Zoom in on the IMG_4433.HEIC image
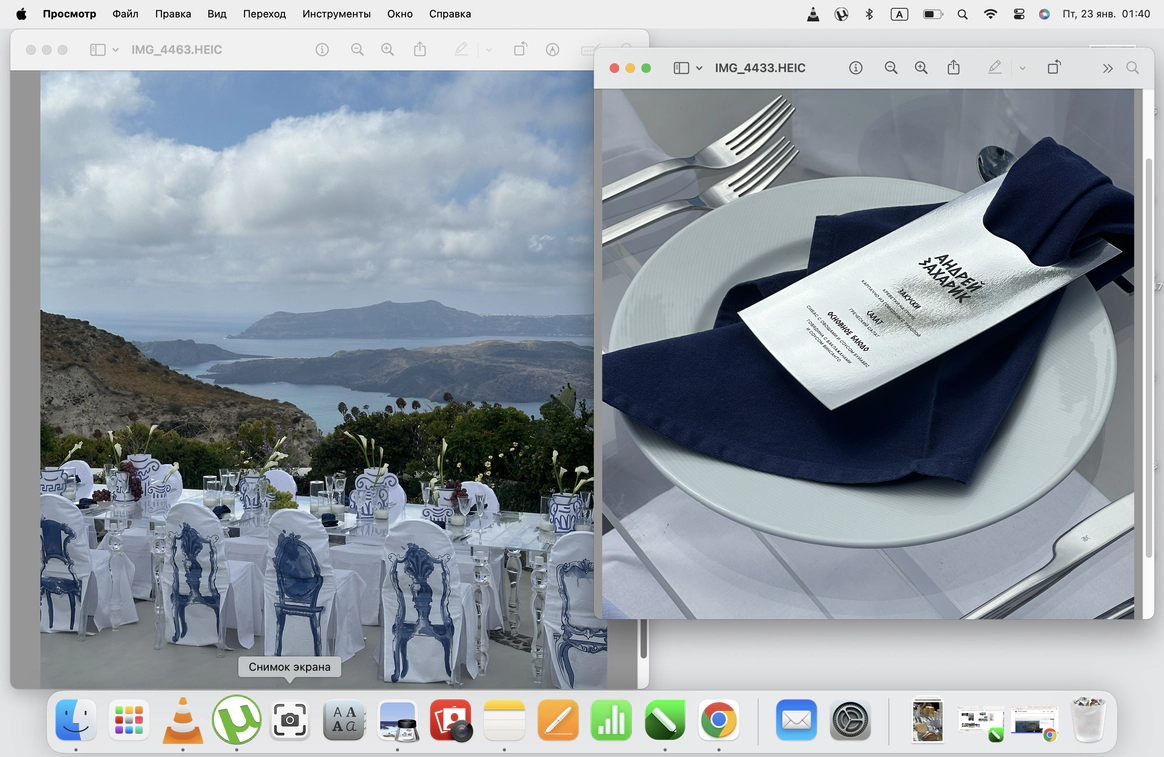The width and height of the screenshot is (1164, 757). [x=922, y=68]
